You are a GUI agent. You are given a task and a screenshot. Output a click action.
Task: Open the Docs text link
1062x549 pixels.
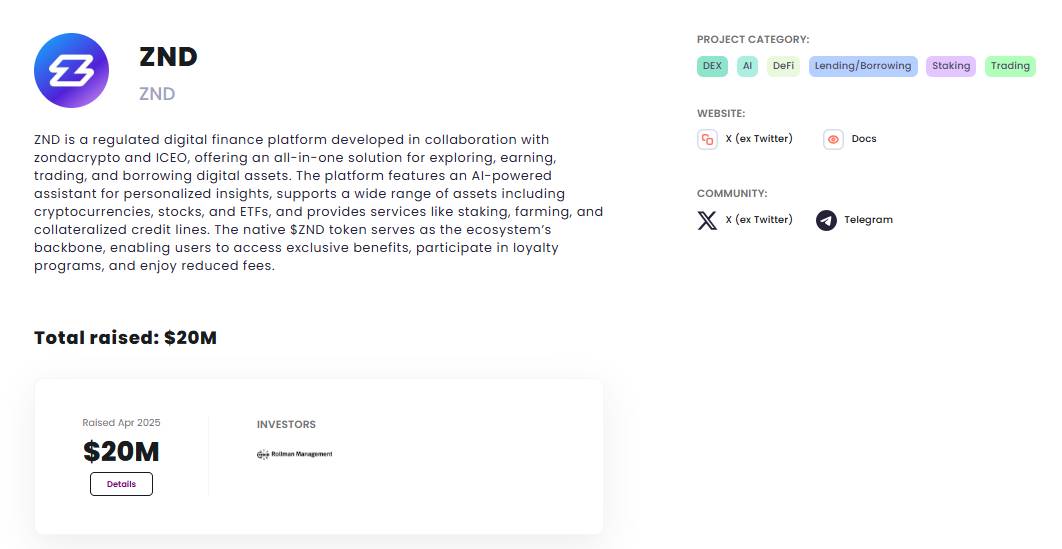point(864,139)
